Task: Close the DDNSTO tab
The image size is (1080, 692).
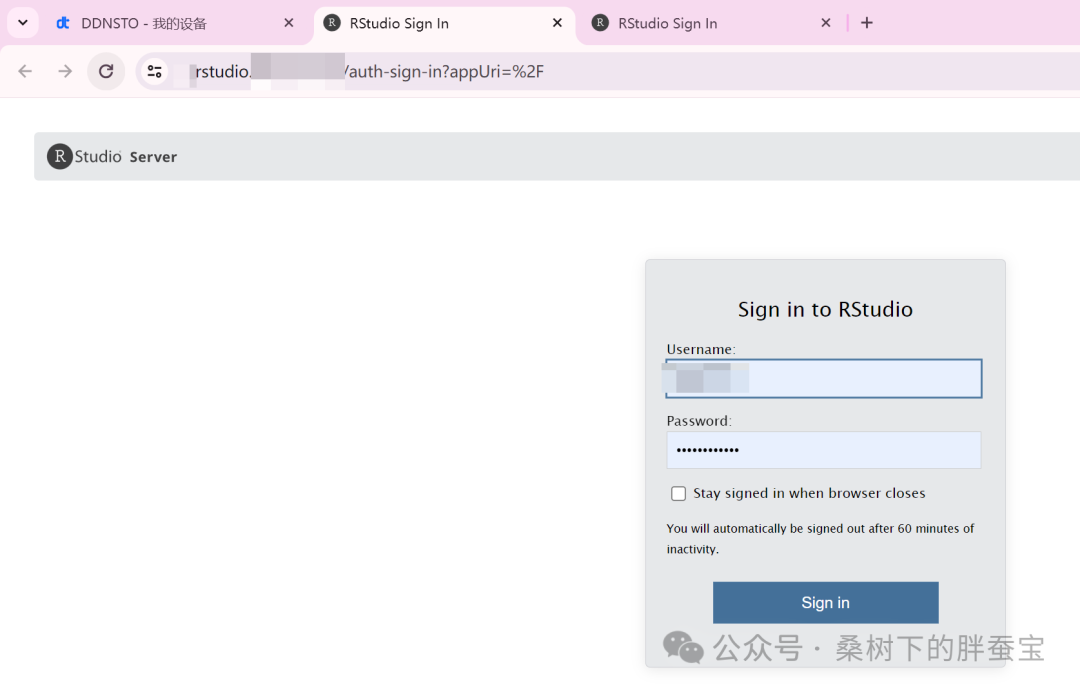Action: (289, 23)
